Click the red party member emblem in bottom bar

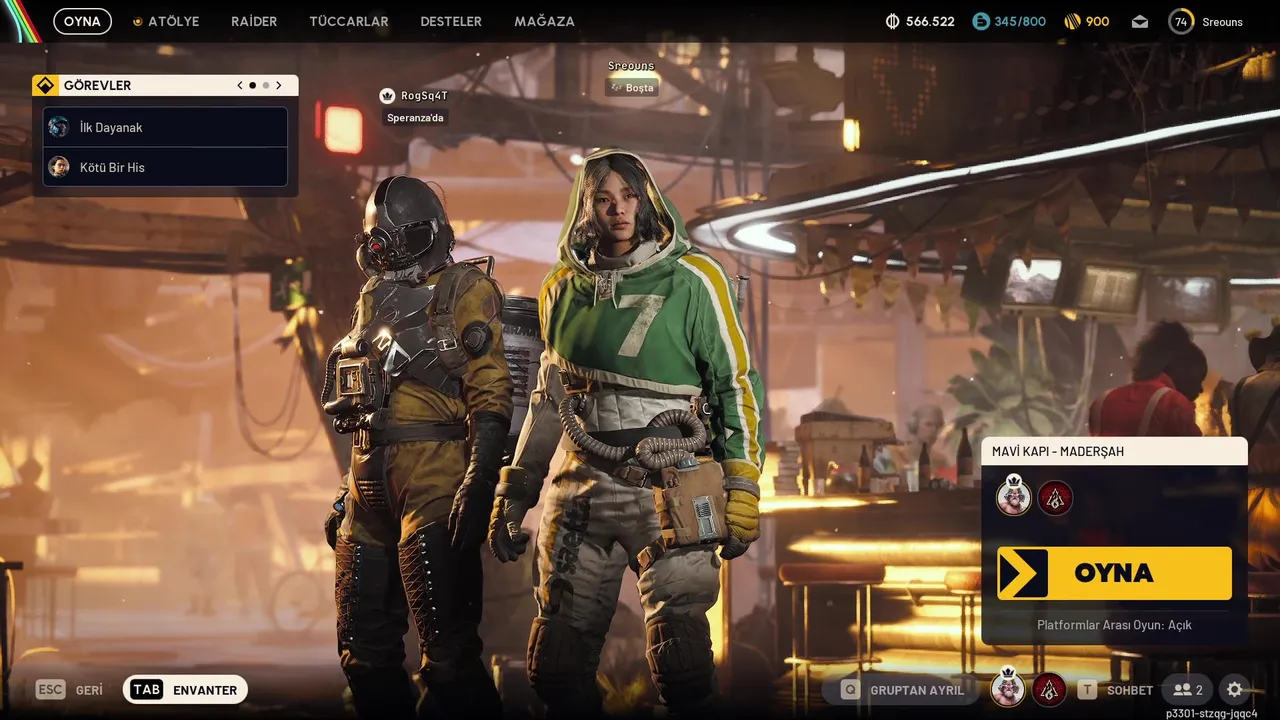pyautogui.click(x=1048, y=689)
